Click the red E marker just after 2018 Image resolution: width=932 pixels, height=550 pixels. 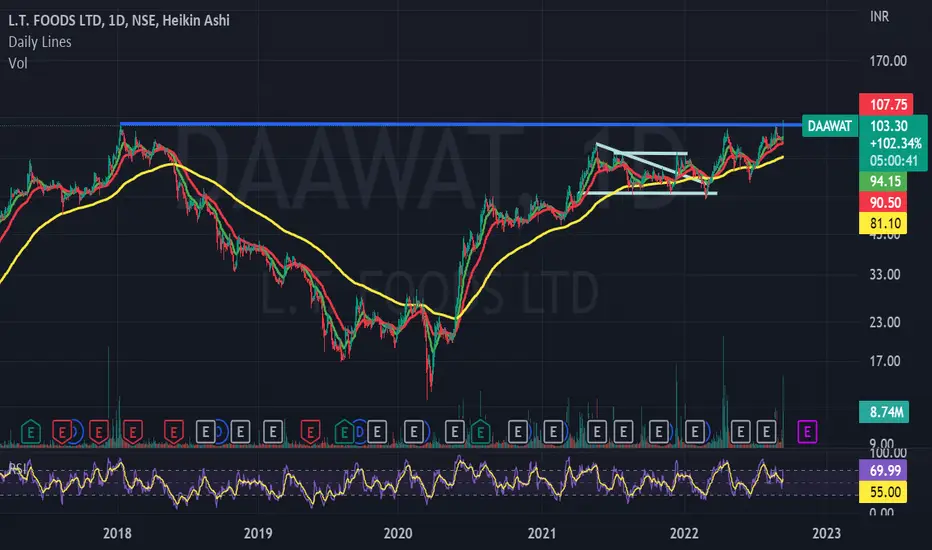[x=133, y=432]
